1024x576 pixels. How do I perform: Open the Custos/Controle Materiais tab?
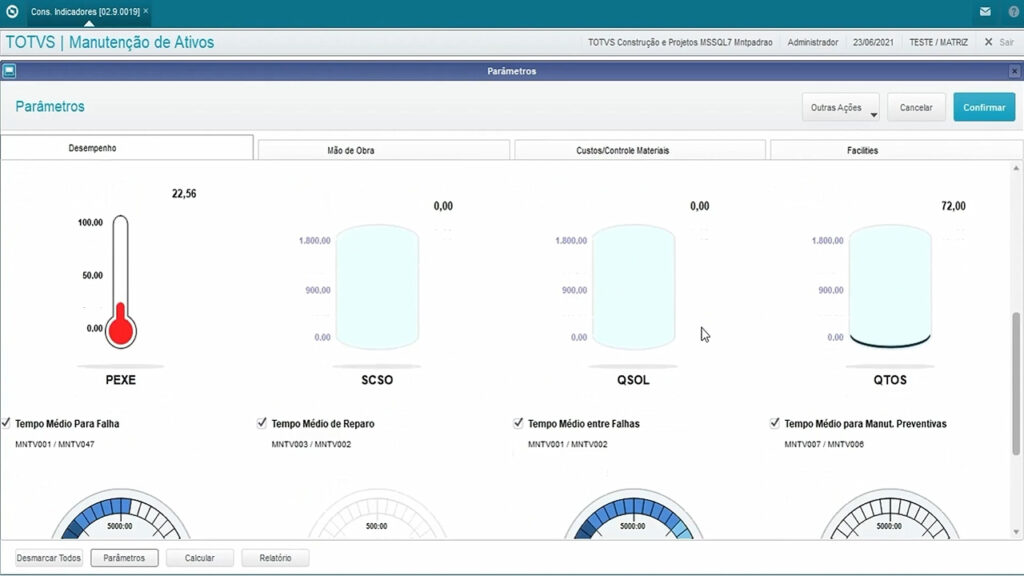coord(640,150)
